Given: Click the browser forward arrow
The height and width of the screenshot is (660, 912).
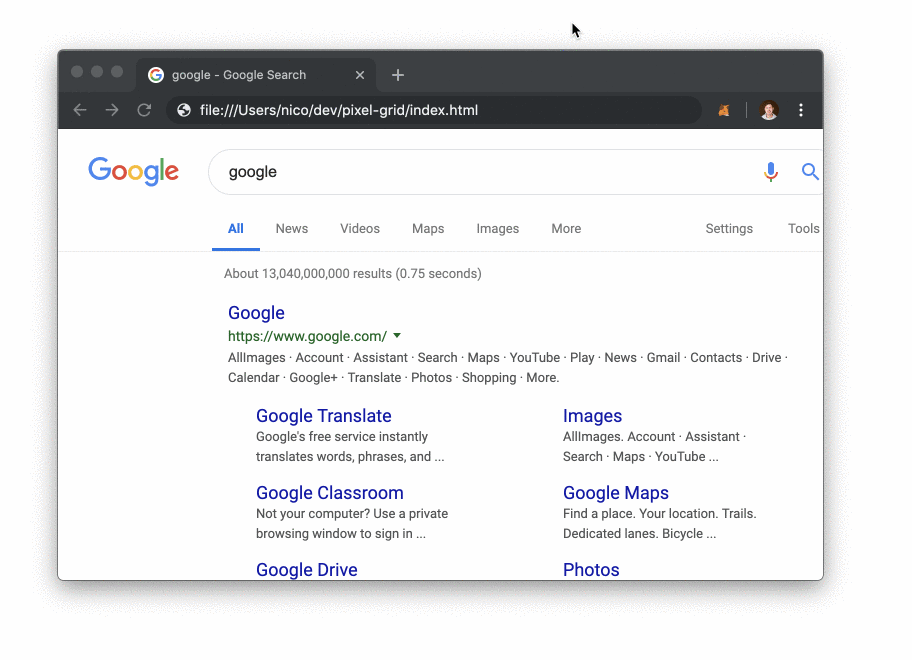Looking at the screenshot, I should [112, 110].
